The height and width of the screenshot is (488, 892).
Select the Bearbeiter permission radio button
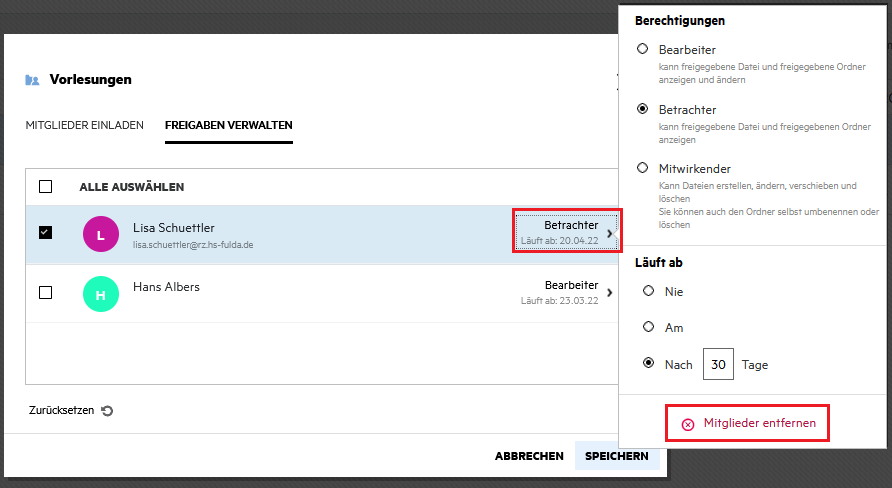pos(643,49)
